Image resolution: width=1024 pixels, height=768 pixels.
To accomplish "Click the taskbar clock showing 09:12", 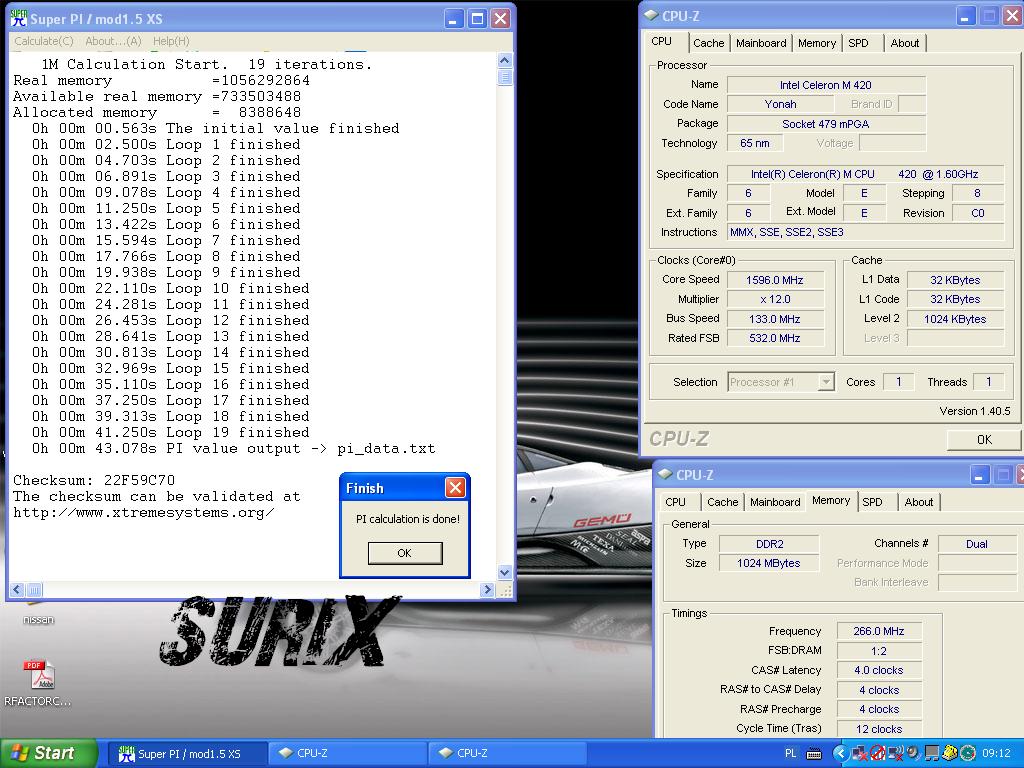I will click(995, 754).
